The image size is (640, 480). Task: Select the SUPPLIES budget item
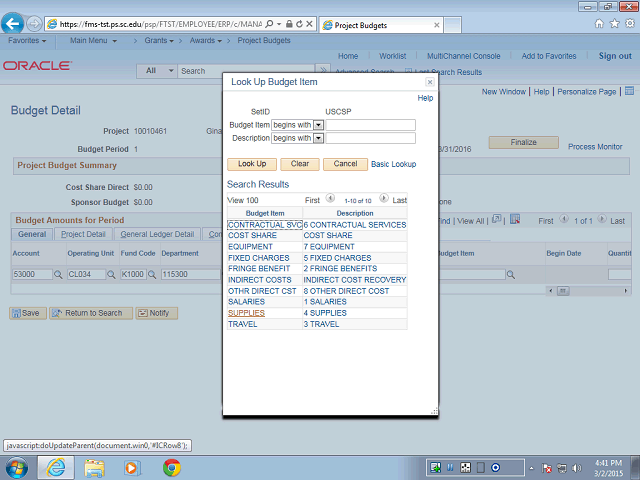pyautogui.click(x=247, y=313)
